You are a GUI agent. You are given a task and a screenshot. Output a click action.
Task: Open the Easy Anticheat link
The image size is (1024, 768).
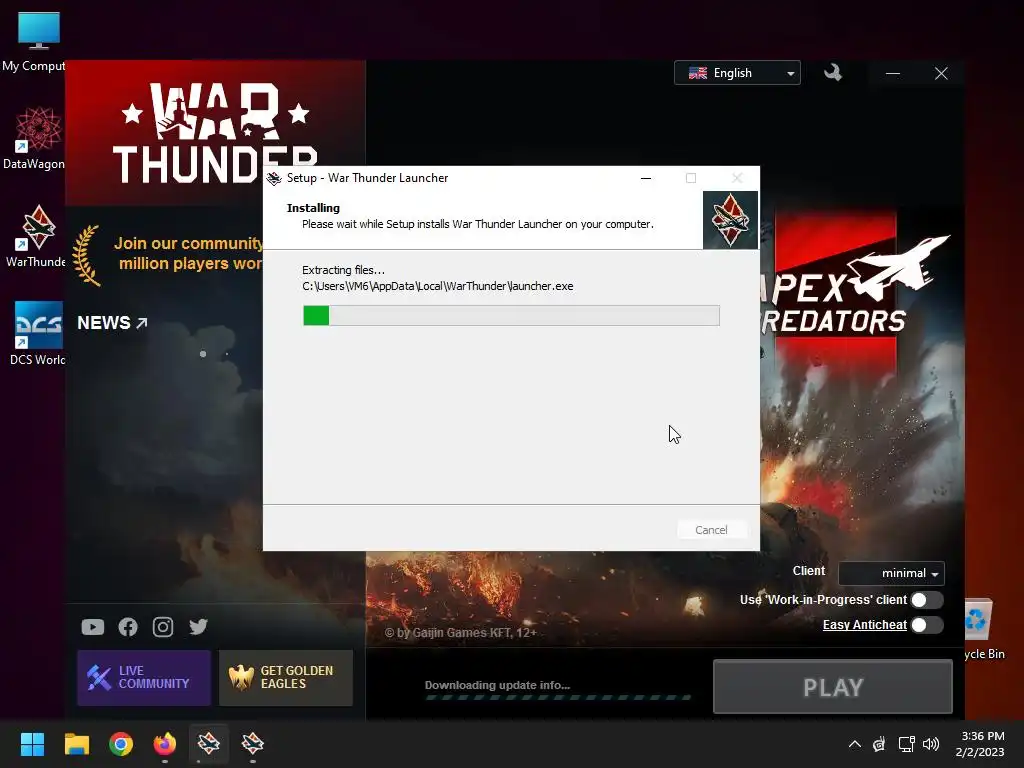(864, 625)
